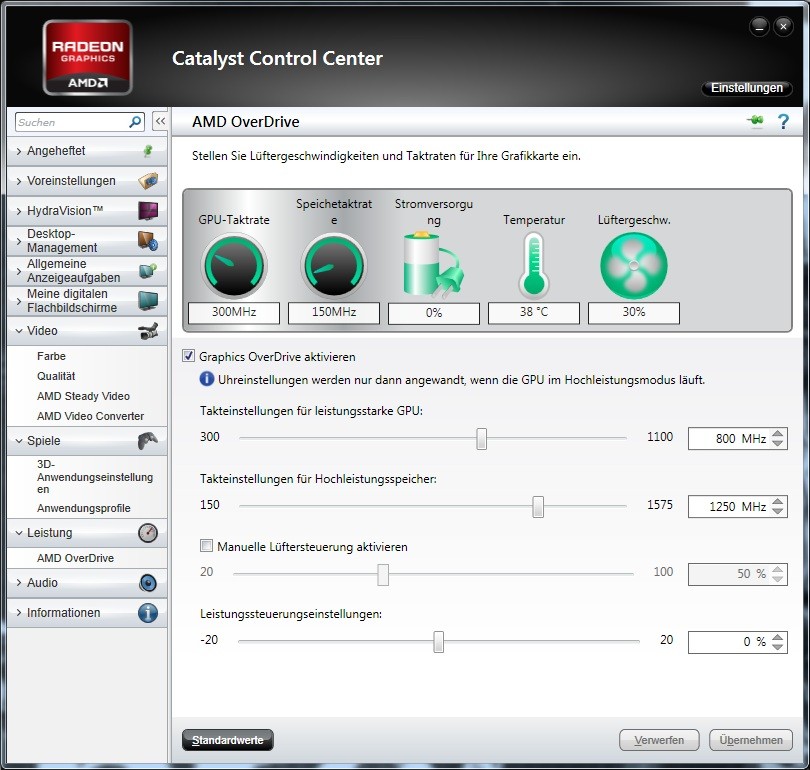Screen dimensions: 810x770
Task: Expand the HydraVision section
Action: click(19, 211)
